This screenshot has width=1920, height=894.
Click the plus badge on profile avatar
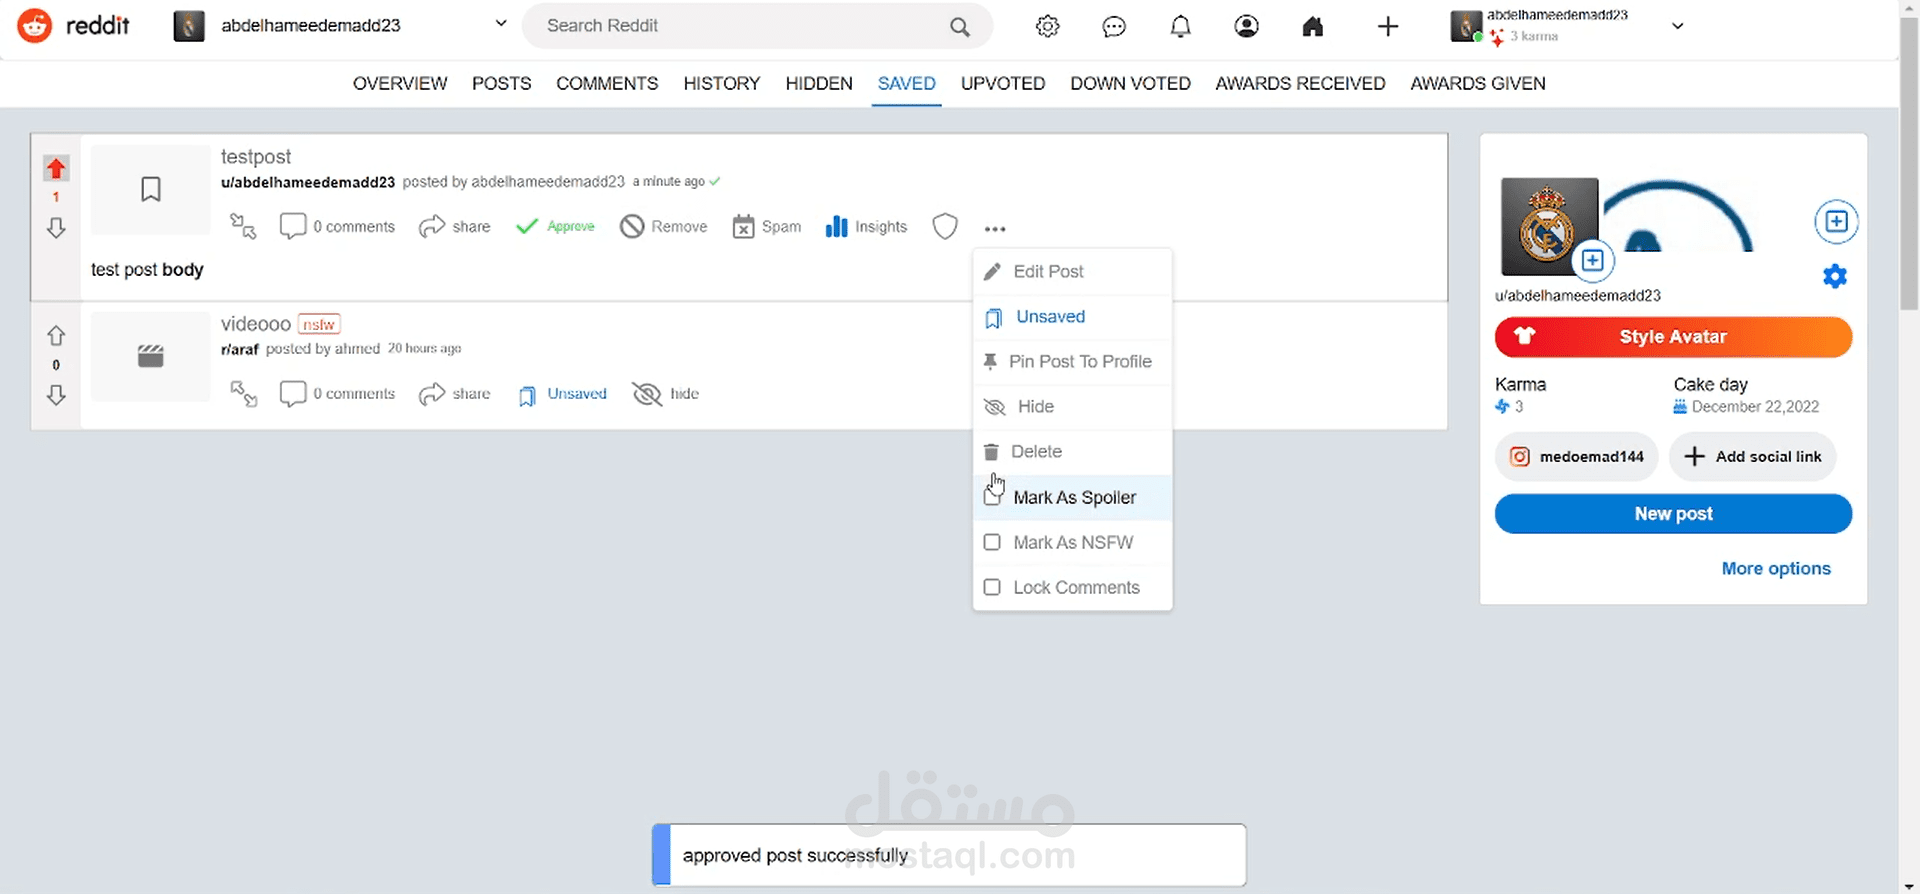(1593, 261)
